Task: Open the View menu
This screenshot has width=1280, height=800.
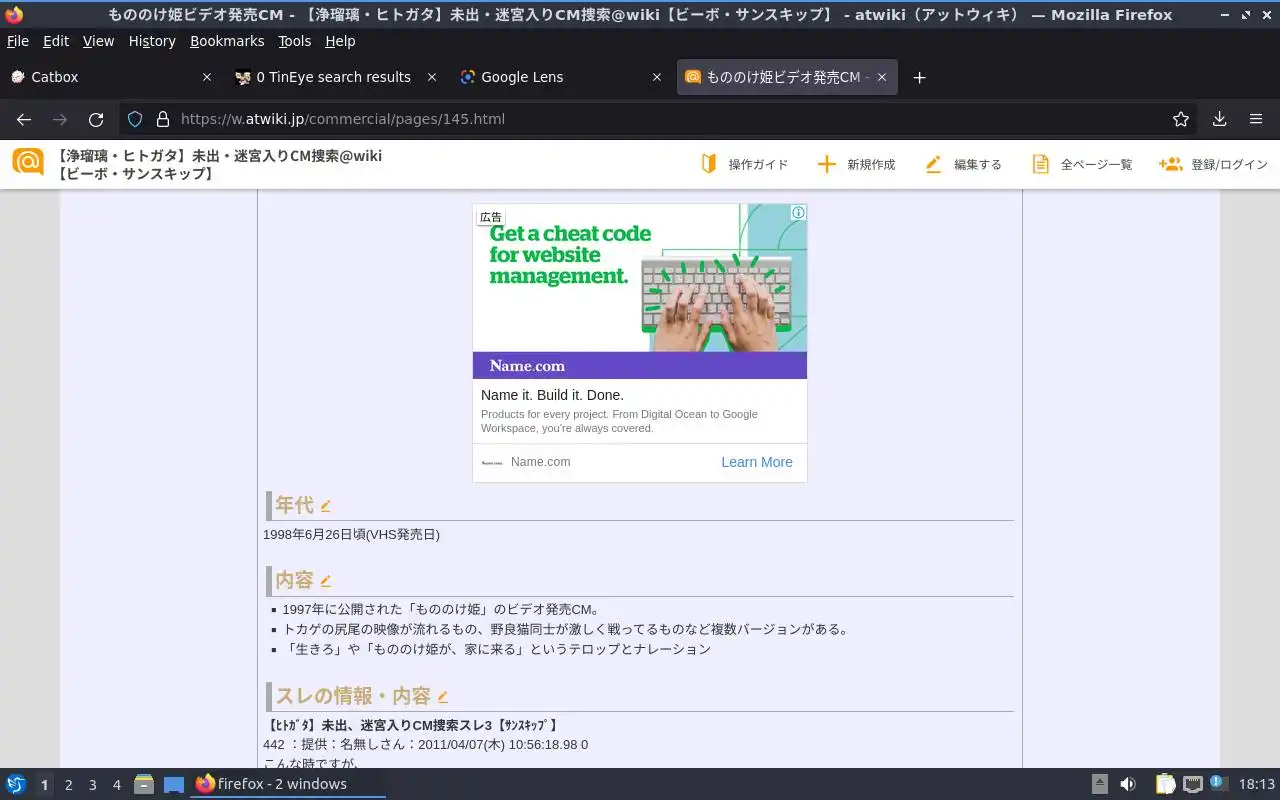Action: [98, 41]
